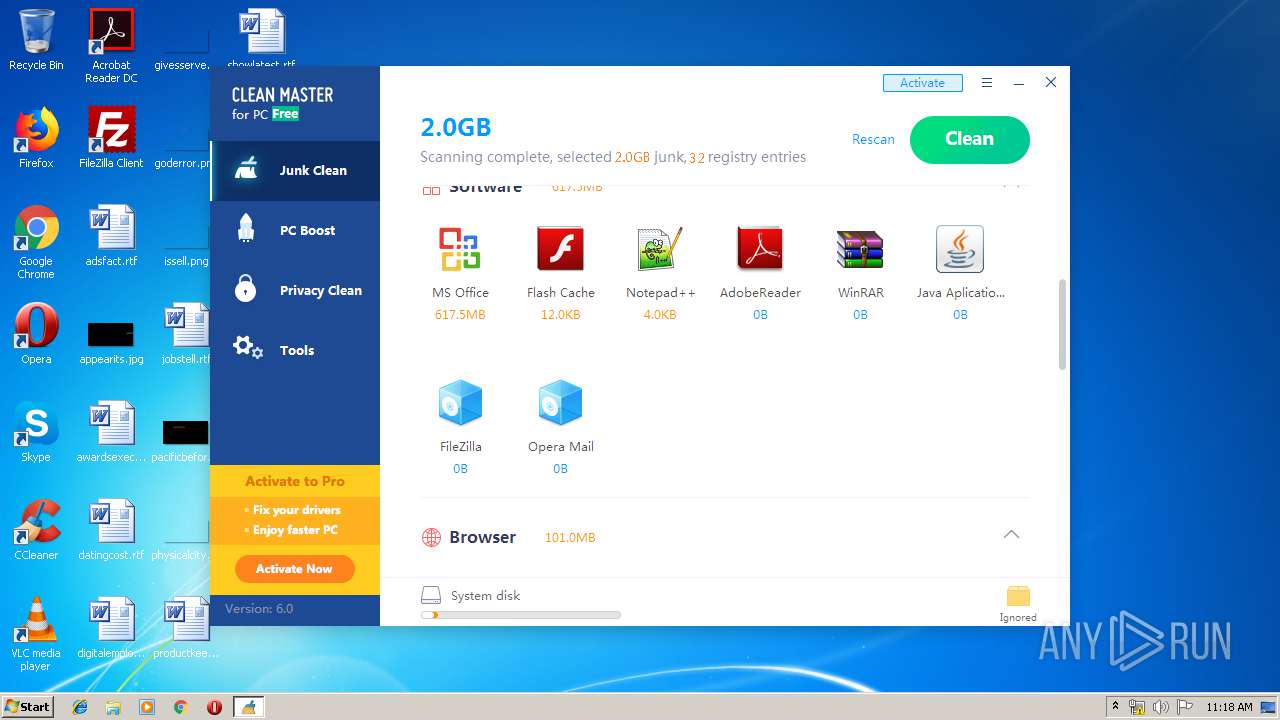Click the Clean Master taskbar button
This screenshot has height=720, width=1280.
point(248,707)
